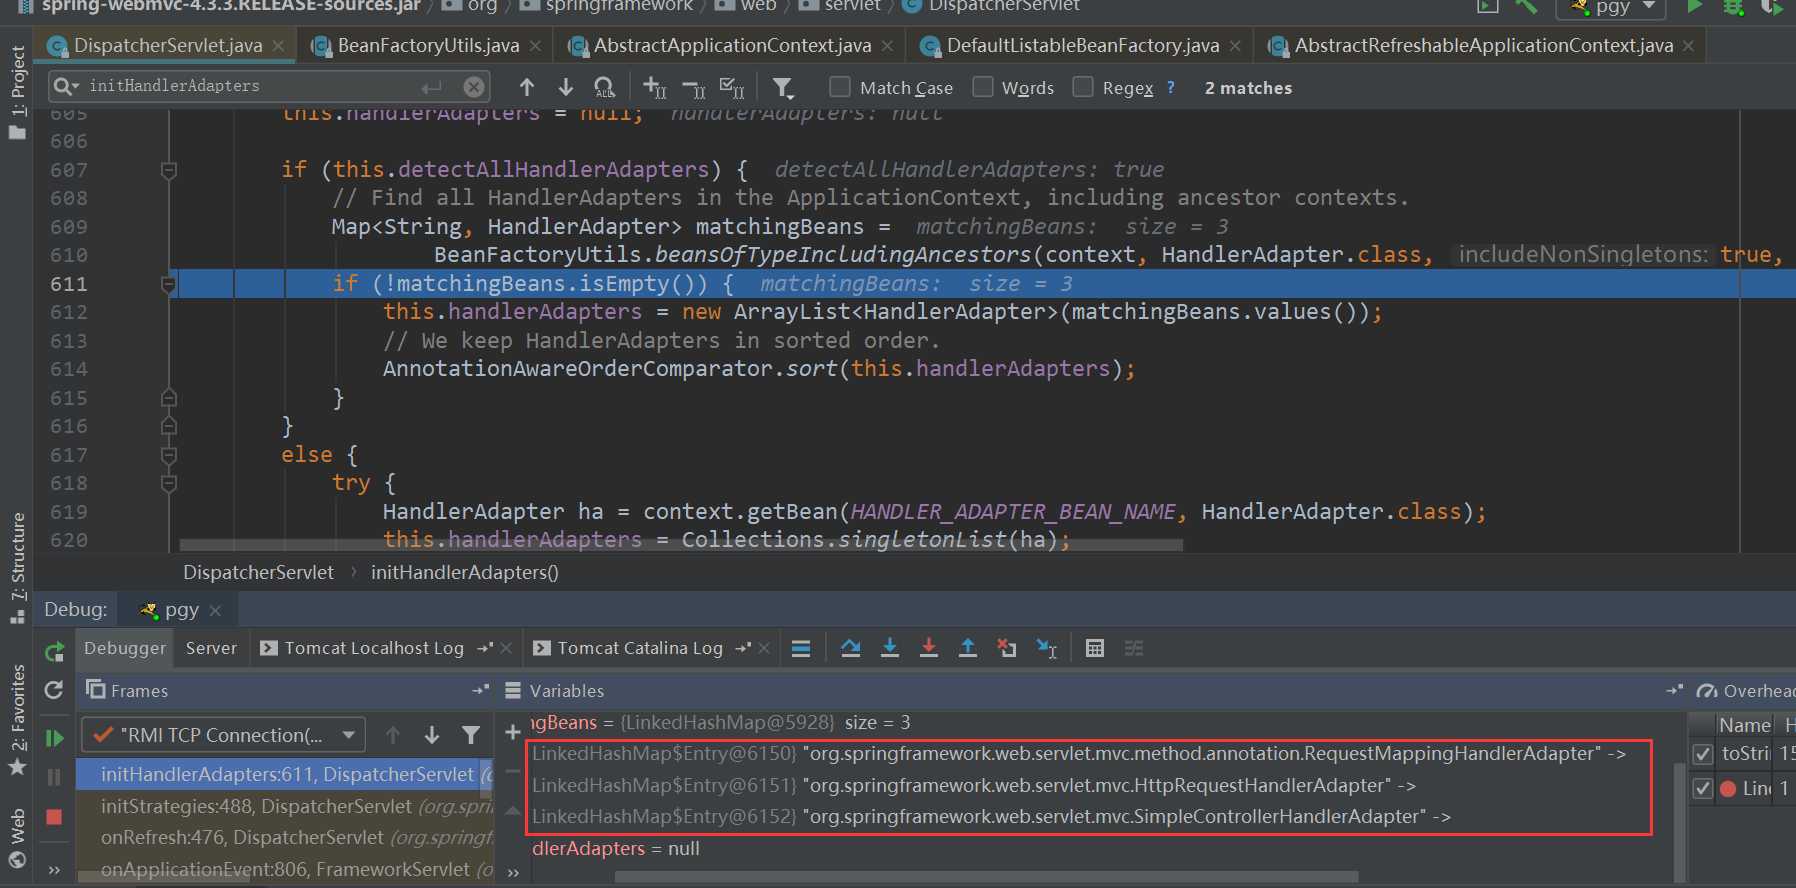
Task: Open the Project tool window
Action: pyautogui.click(x=17, y=92)
